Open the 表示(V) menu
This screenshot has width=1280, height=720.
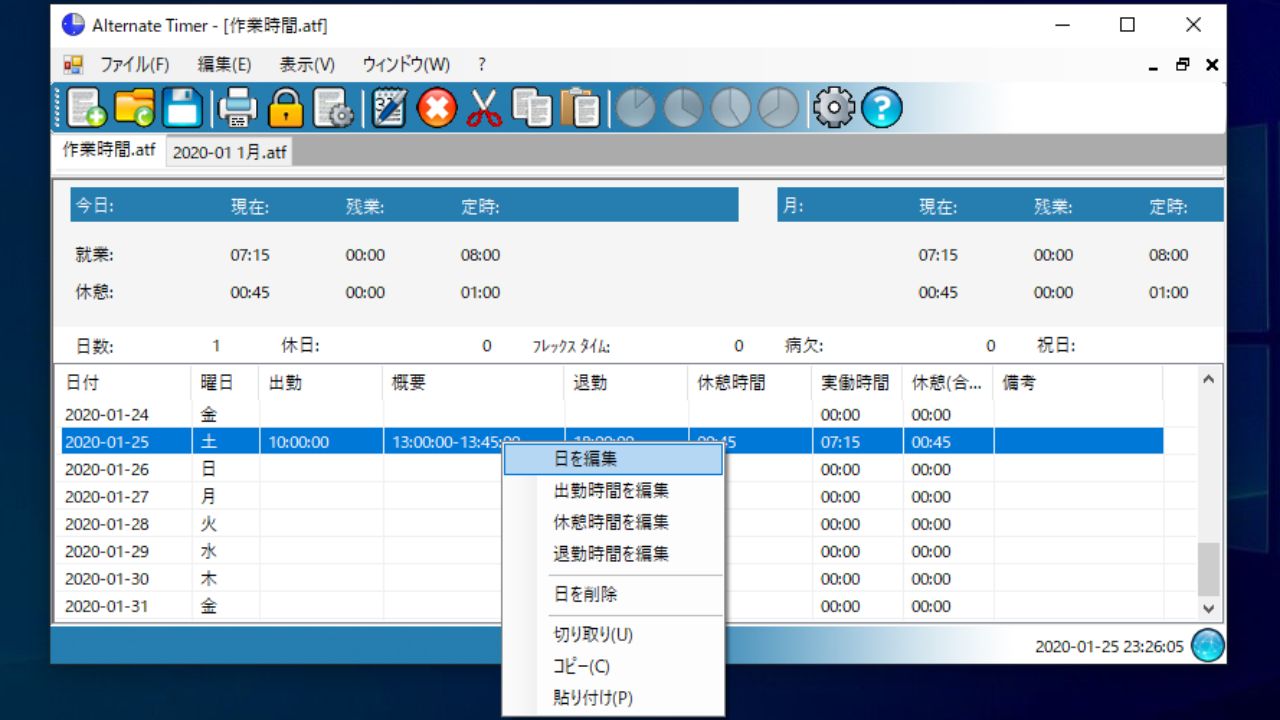307,65
